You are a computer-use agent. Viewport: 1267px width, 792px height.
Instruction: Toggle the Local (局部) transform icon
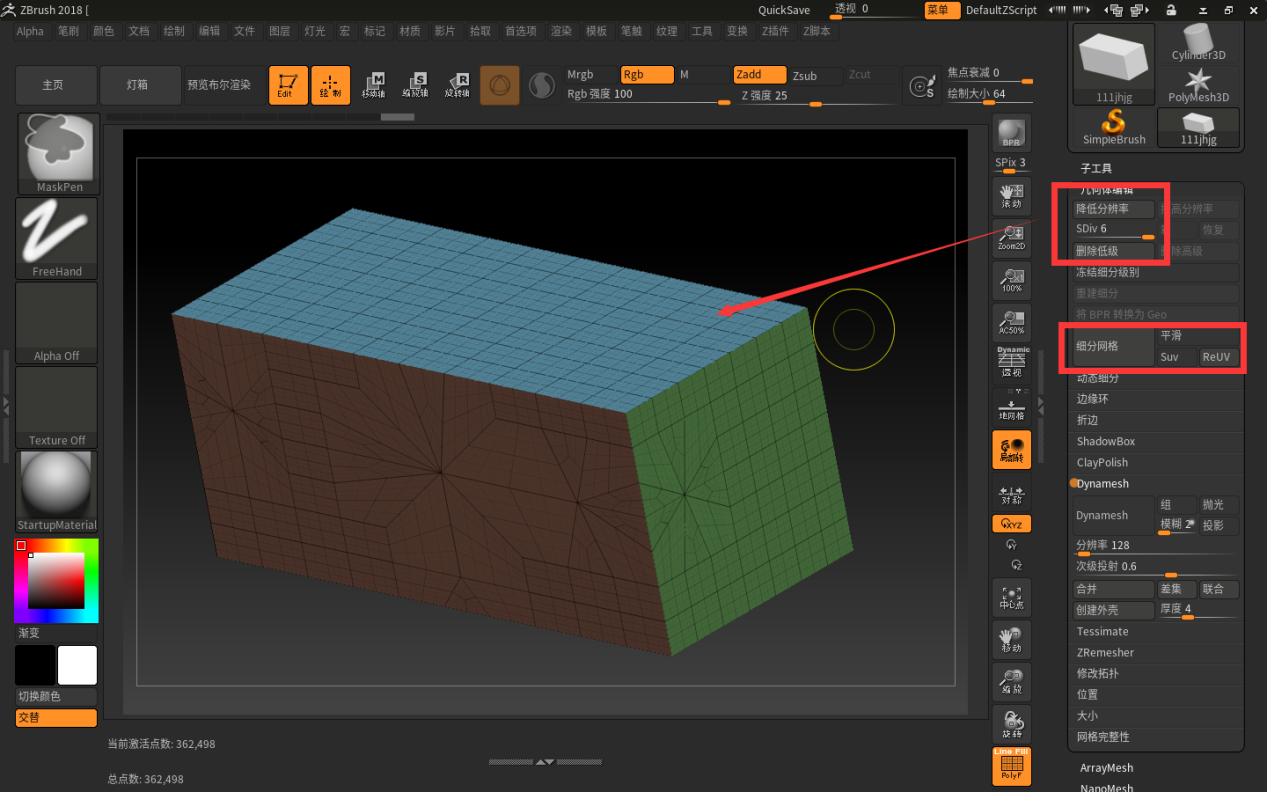[1012, 449]
